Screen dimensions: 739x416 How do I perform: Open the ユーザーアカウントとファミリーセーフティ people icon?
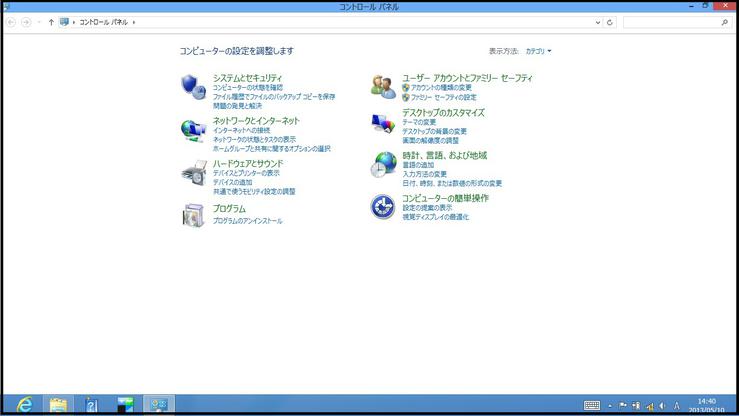(x=383, y=87)
